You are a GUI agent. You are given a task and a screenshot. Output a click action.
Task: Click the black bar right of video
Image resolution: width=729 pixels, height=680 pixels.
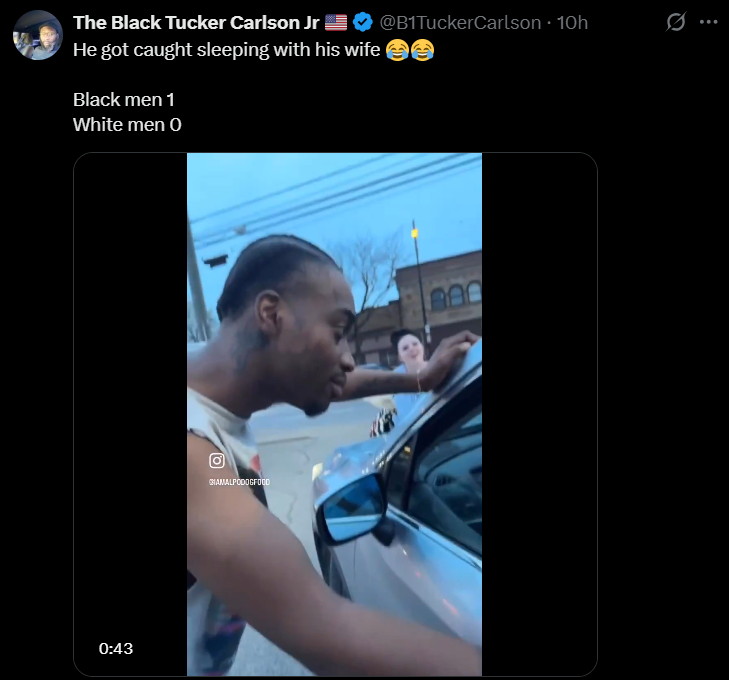539,414
